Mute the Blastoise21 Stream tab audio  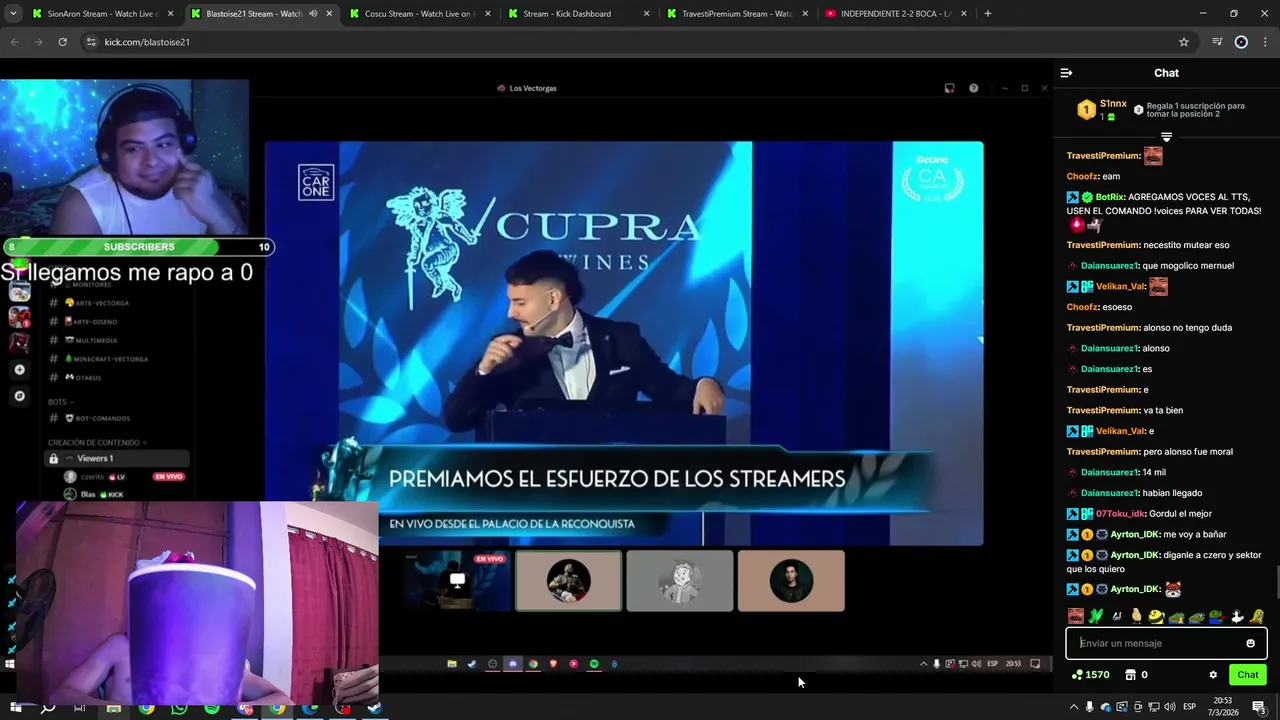(x=313, y=14)
